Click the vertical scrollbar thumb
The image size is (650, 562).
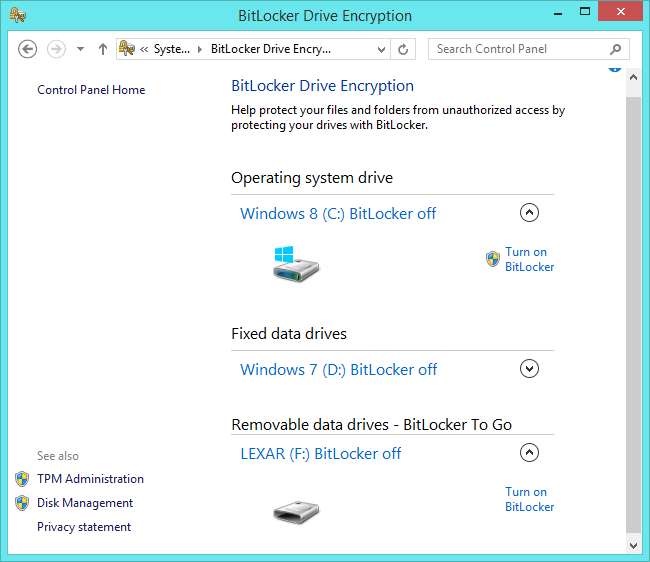[633, 314]
